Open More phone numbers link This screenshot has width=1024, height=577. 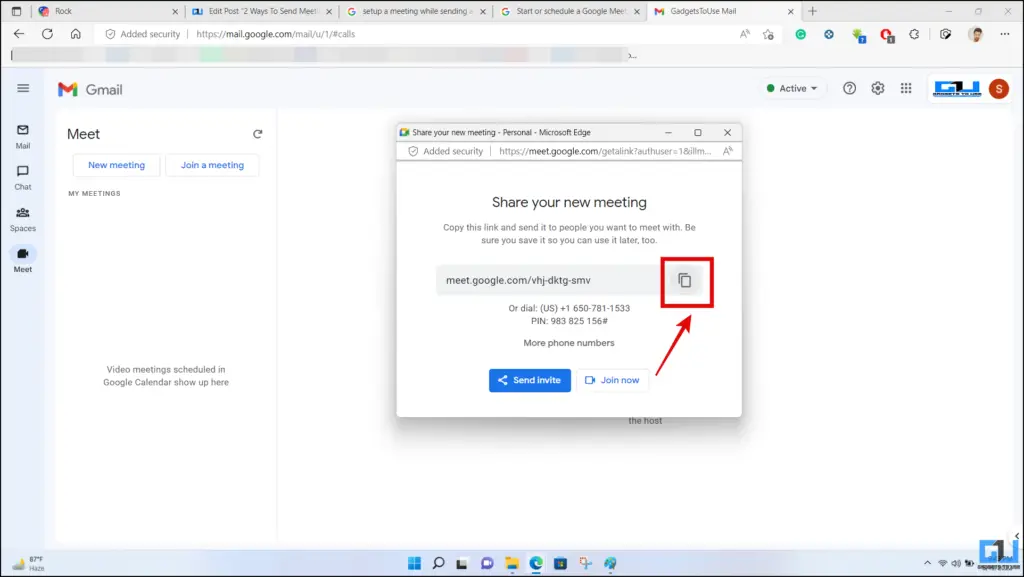(569, 343)
